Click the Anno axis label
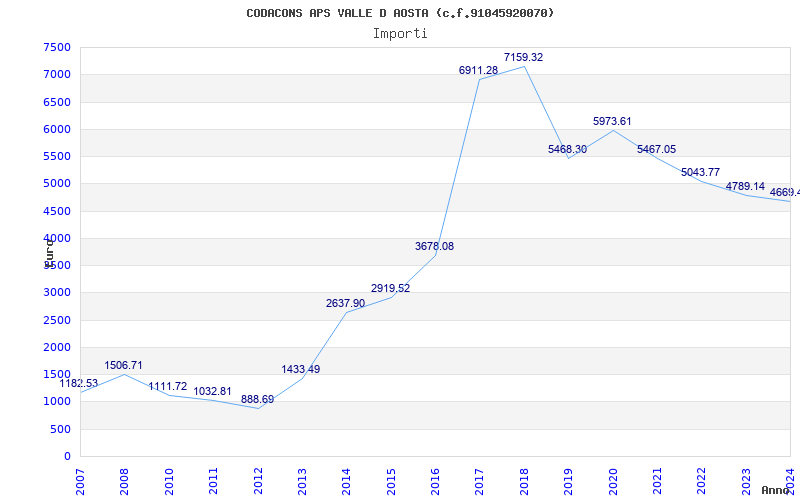Viewport: 800px width, 500px height. click(774, 490)
